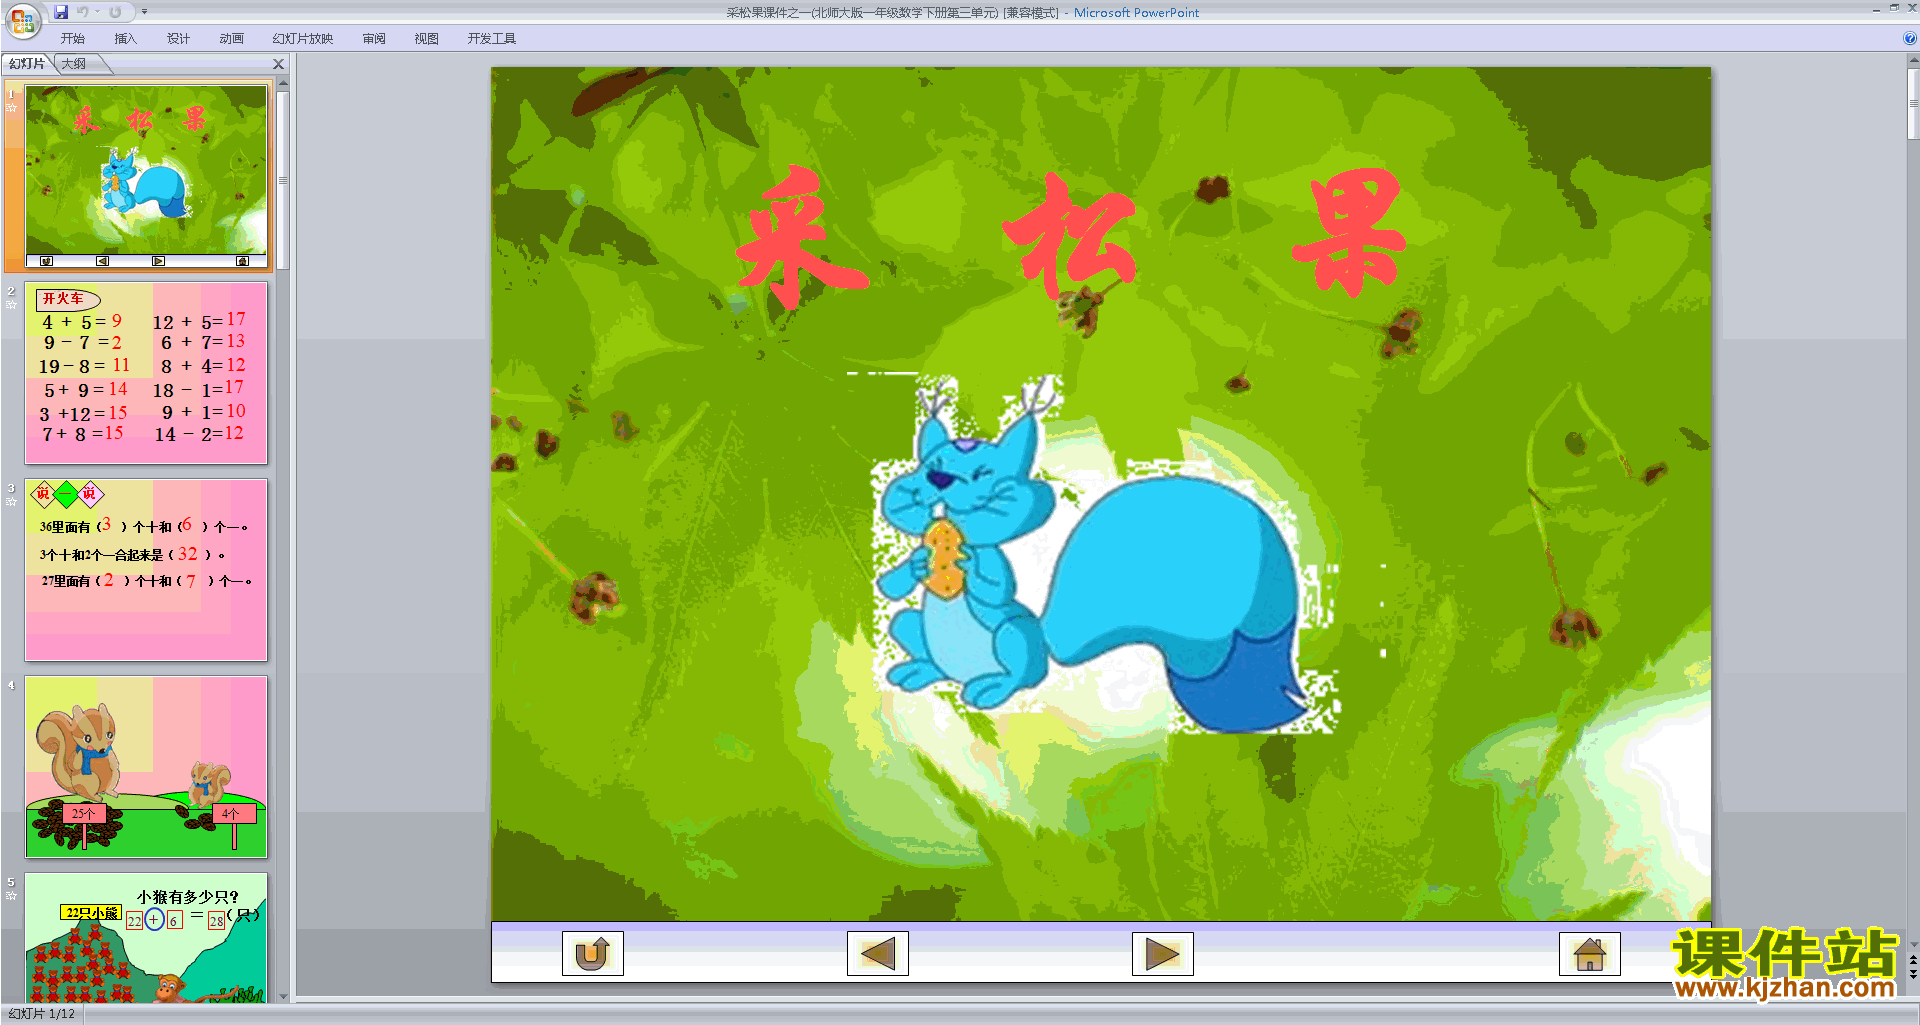Open PowerPoint Help with the blue question icon
1920x1025 pixels.
1910,38
